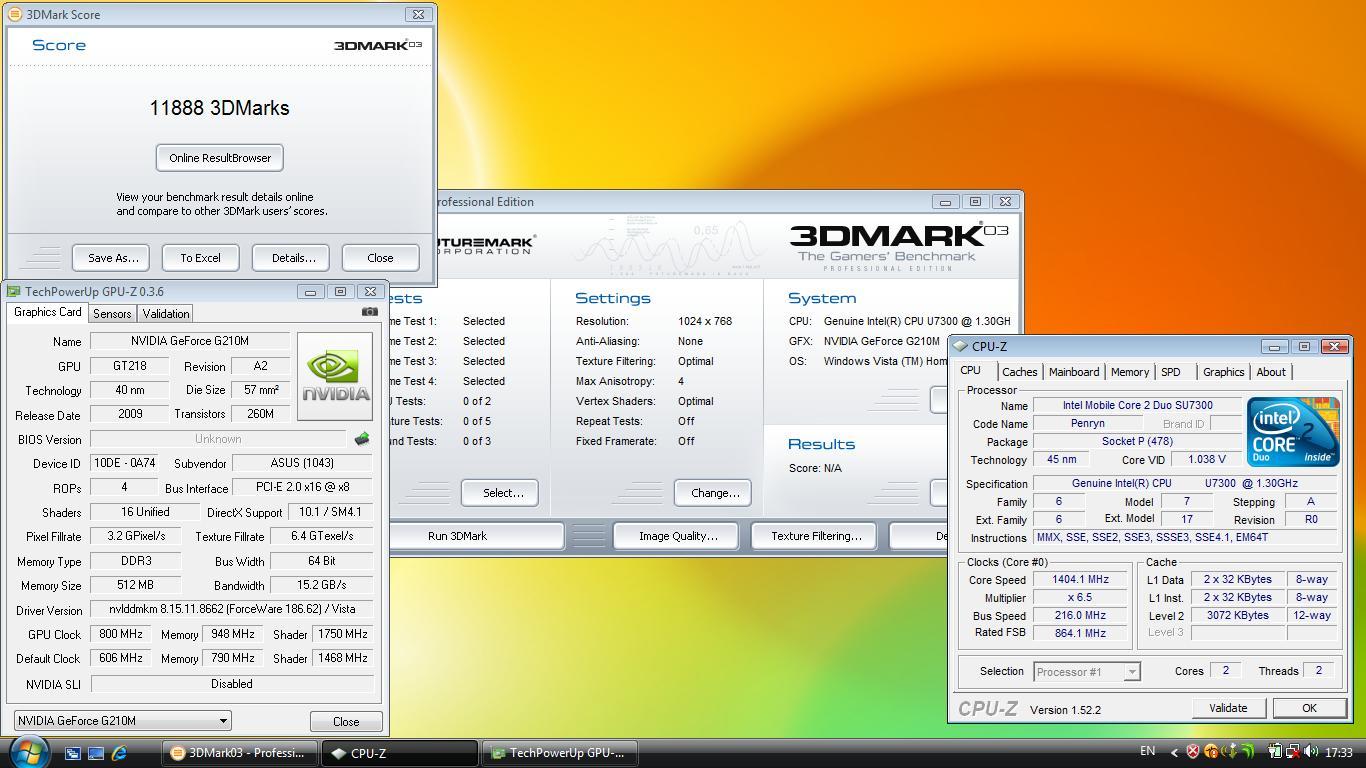Open Texture Filtering... in 3DMark03
Viewport: 1366px width, 768px height.
click(814, 536)
